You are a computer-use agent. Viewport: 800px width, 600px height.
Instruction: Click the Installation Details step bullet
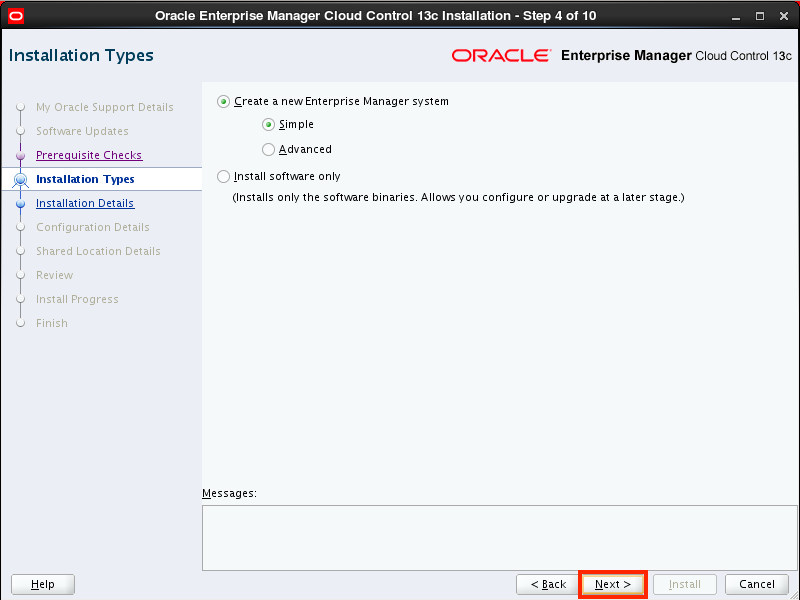(20, 204)
